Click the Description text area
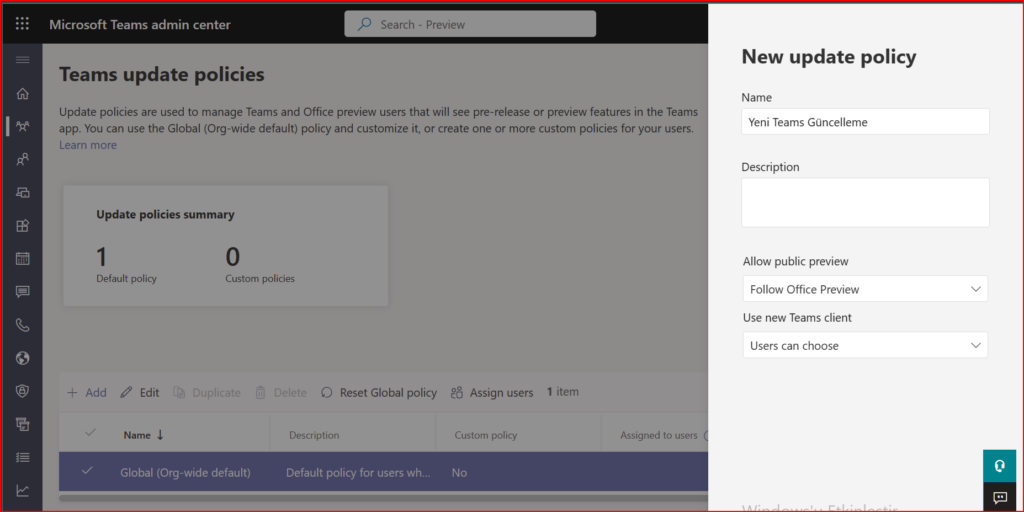 pyautogui.click(x=865, y=202)
